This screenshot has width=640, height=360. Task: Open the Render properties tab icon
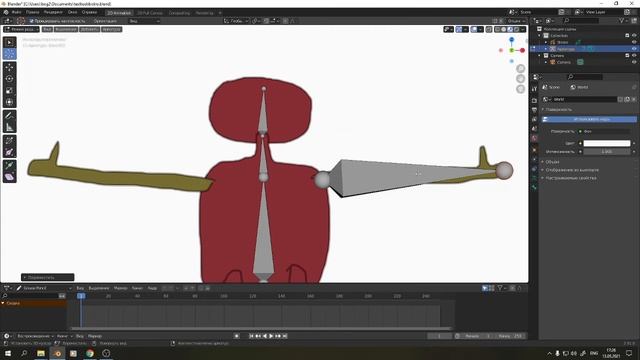[x=534, y=100]
